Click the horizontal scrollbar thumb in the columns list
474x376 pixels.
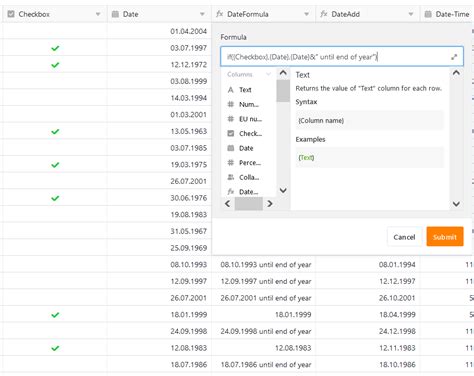[x=249, y=204]
